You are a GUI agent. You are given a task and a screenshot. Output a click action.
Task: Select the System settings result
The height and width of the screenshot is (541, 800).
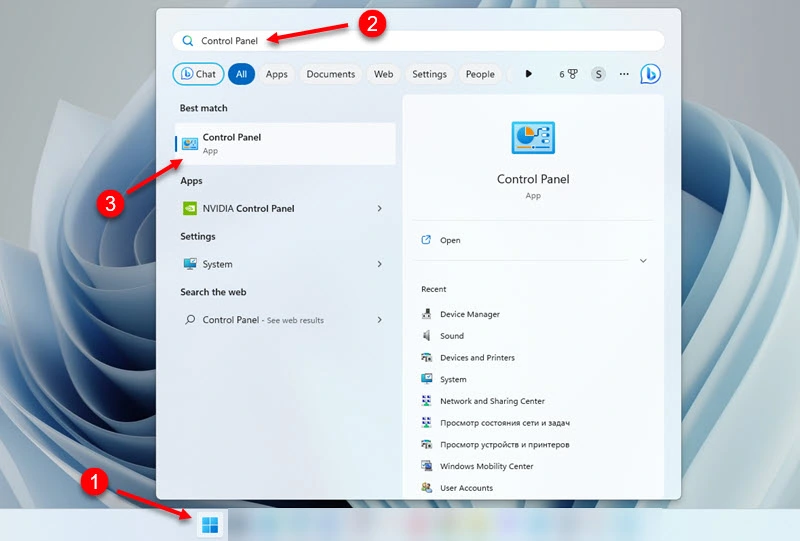pyautogui.click(x=285, y=264)
